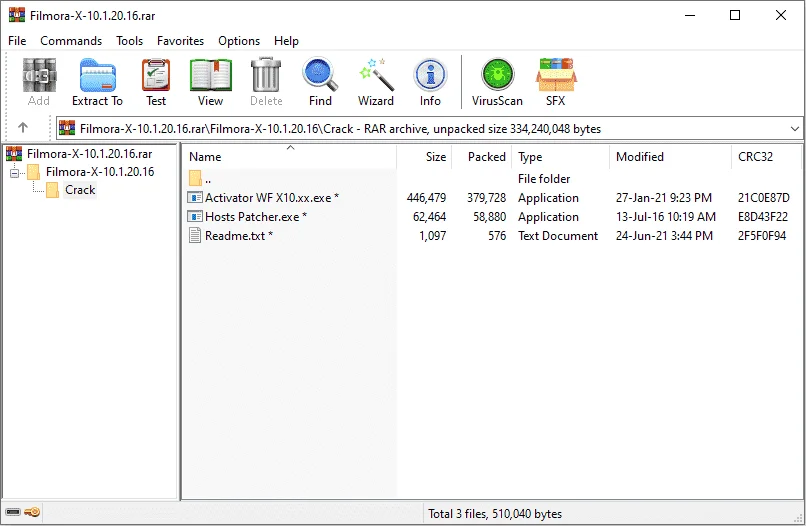The image size is (806, 526).
Task: Open the Options menu
Action: pyautogui.click(x=239, y=41)
